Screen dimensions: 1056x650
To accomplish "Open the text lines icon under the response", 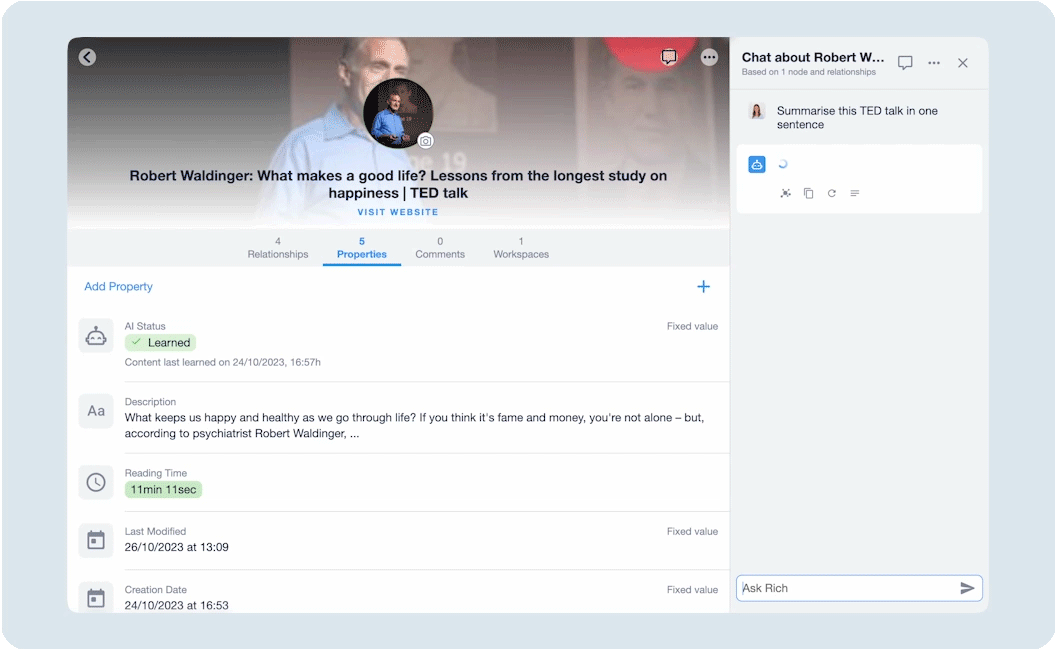I will point(854,193).
